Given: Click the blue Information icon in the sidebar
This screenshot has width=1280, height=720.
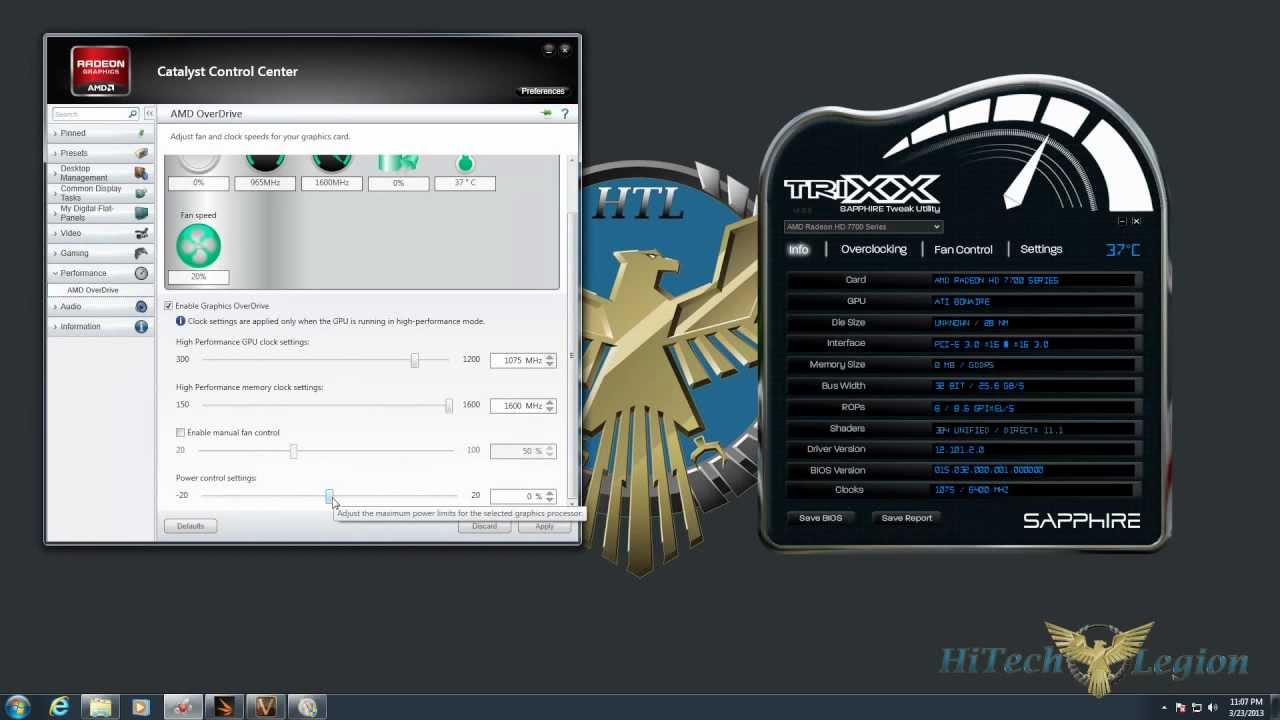Looking at the screenshot, I should [141, 326].
